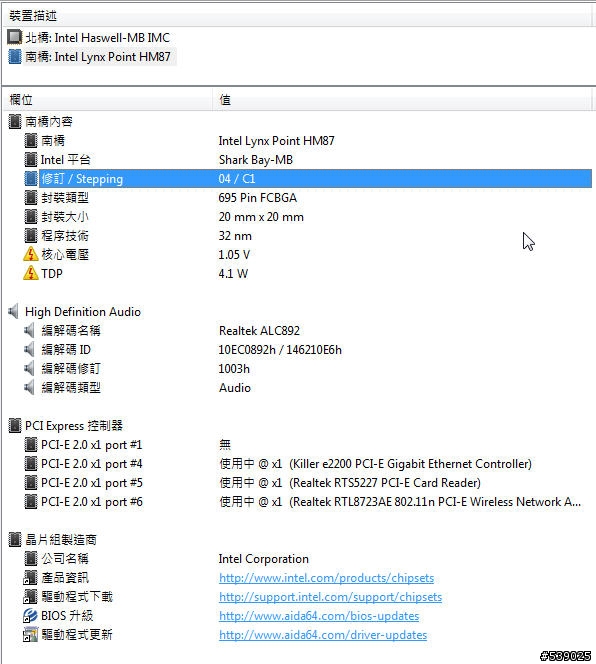Click the chip icon beside 程序技術
The height and width of the screenshot is (664, 596).
(30, 235)
